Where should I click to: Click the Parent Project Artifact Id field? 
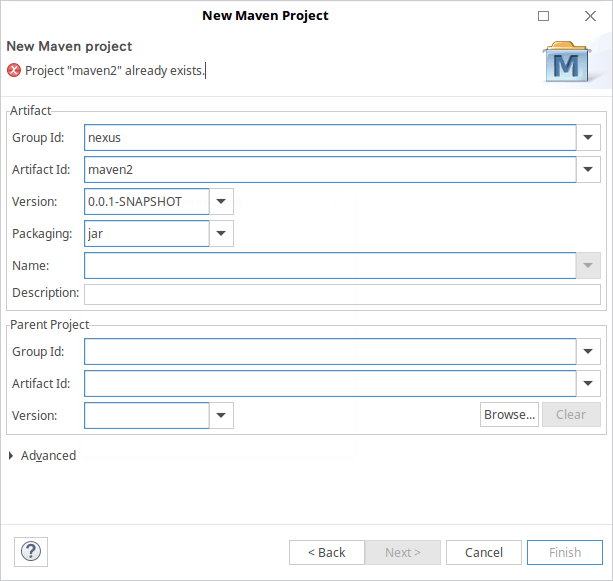coord(330,383)
